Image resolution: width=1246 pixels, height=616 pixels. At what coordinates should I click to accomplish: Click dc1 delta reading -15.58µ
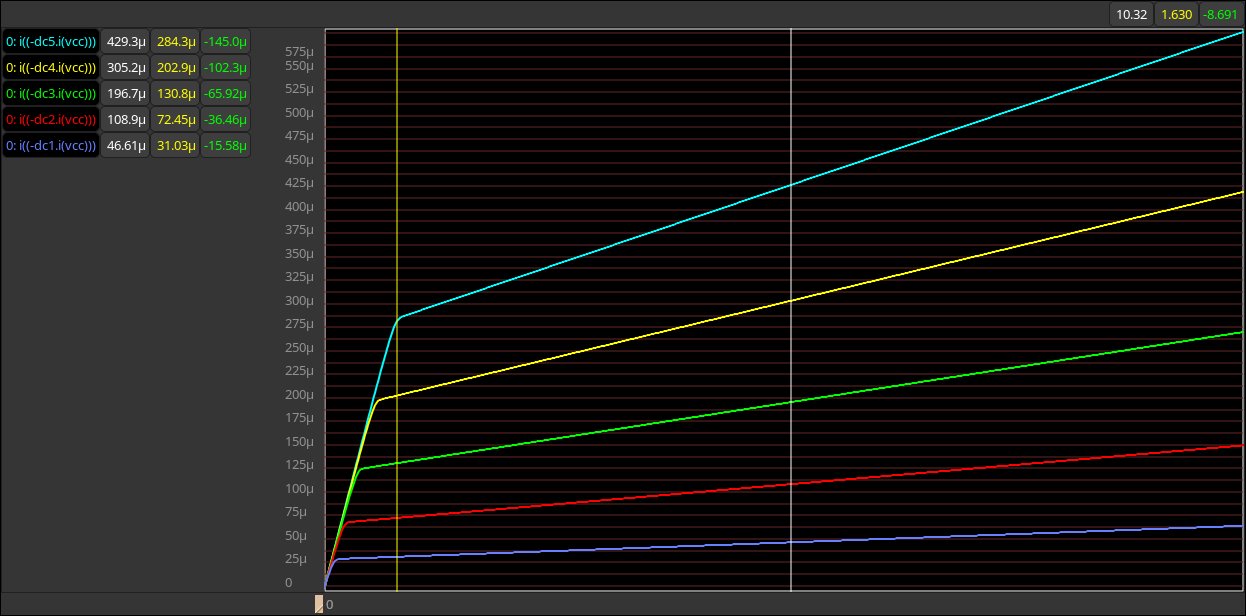[x=225, y=146]
